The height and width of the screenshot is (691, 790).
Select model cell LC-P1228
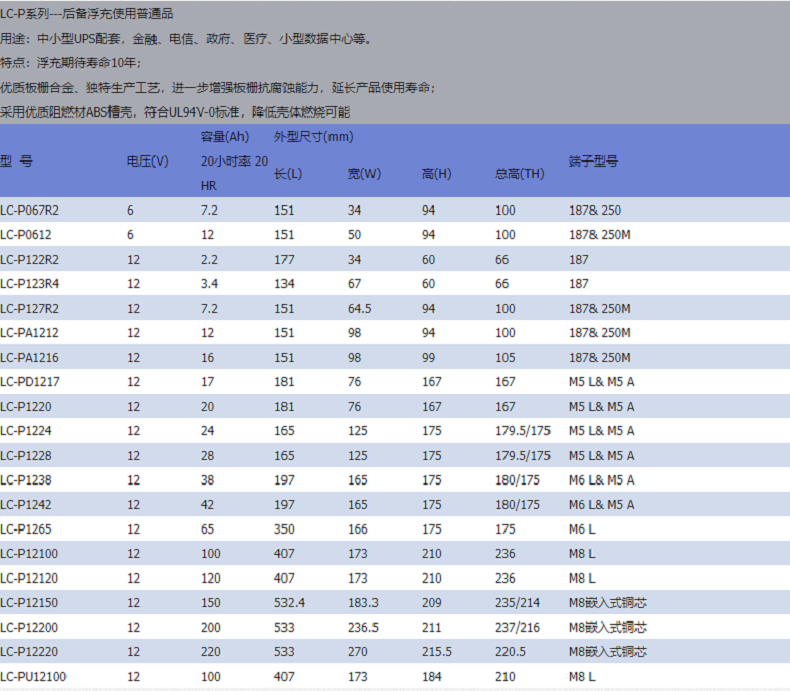pos(26,456)
